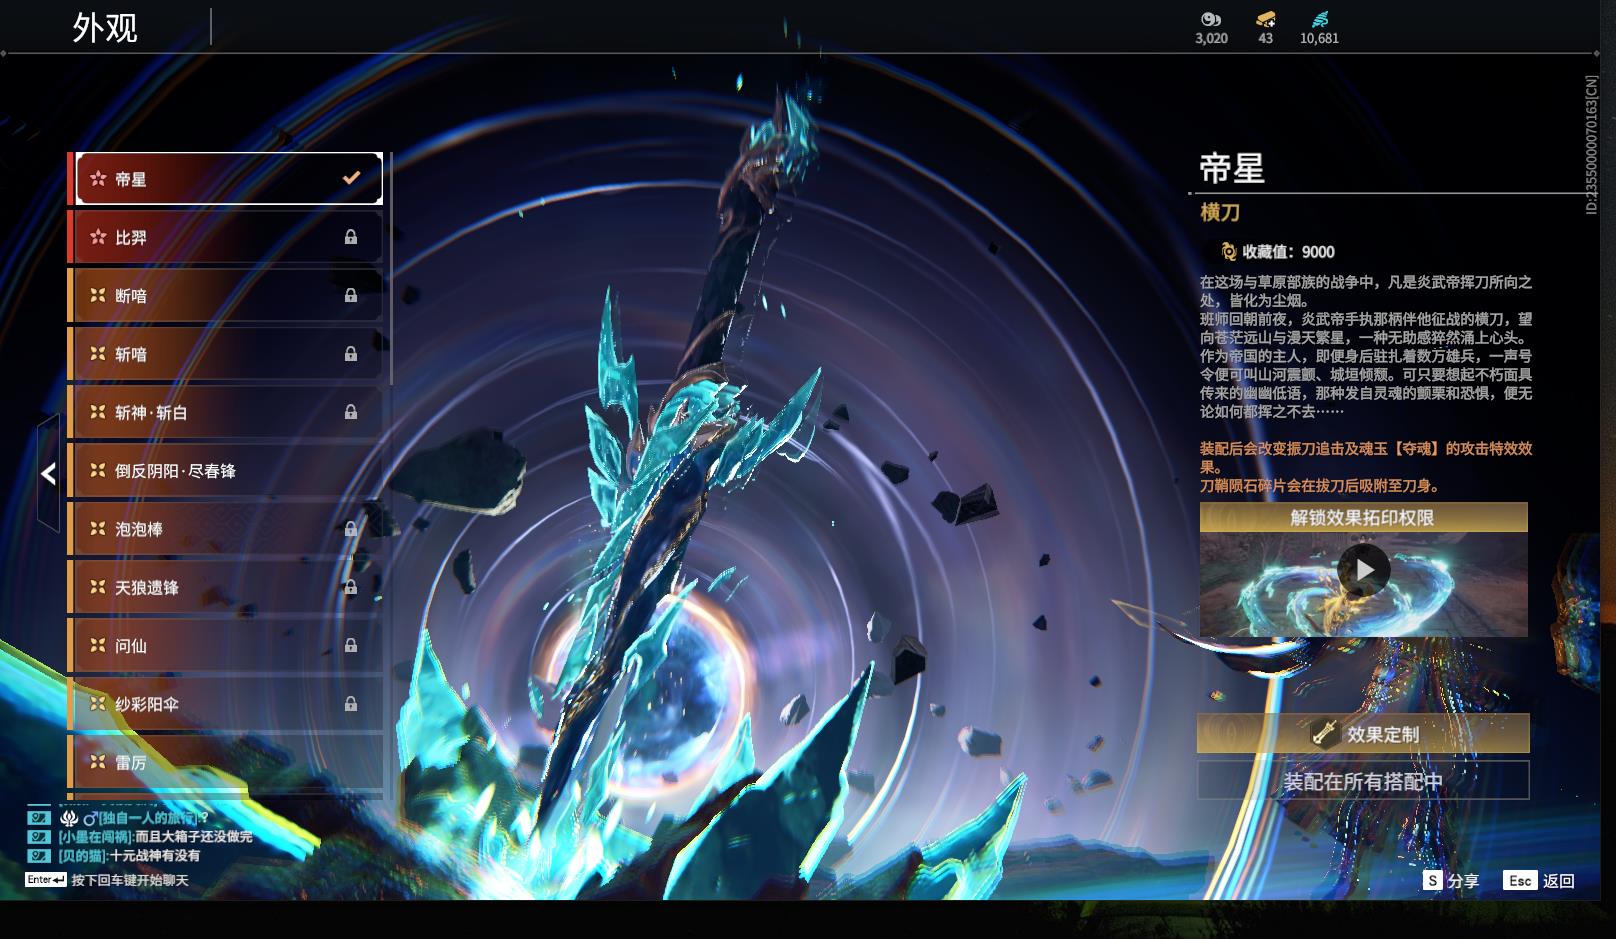Click the 收藏值 collection value icon
This screenshot has height=939, width=1616.
(1229, 252)
